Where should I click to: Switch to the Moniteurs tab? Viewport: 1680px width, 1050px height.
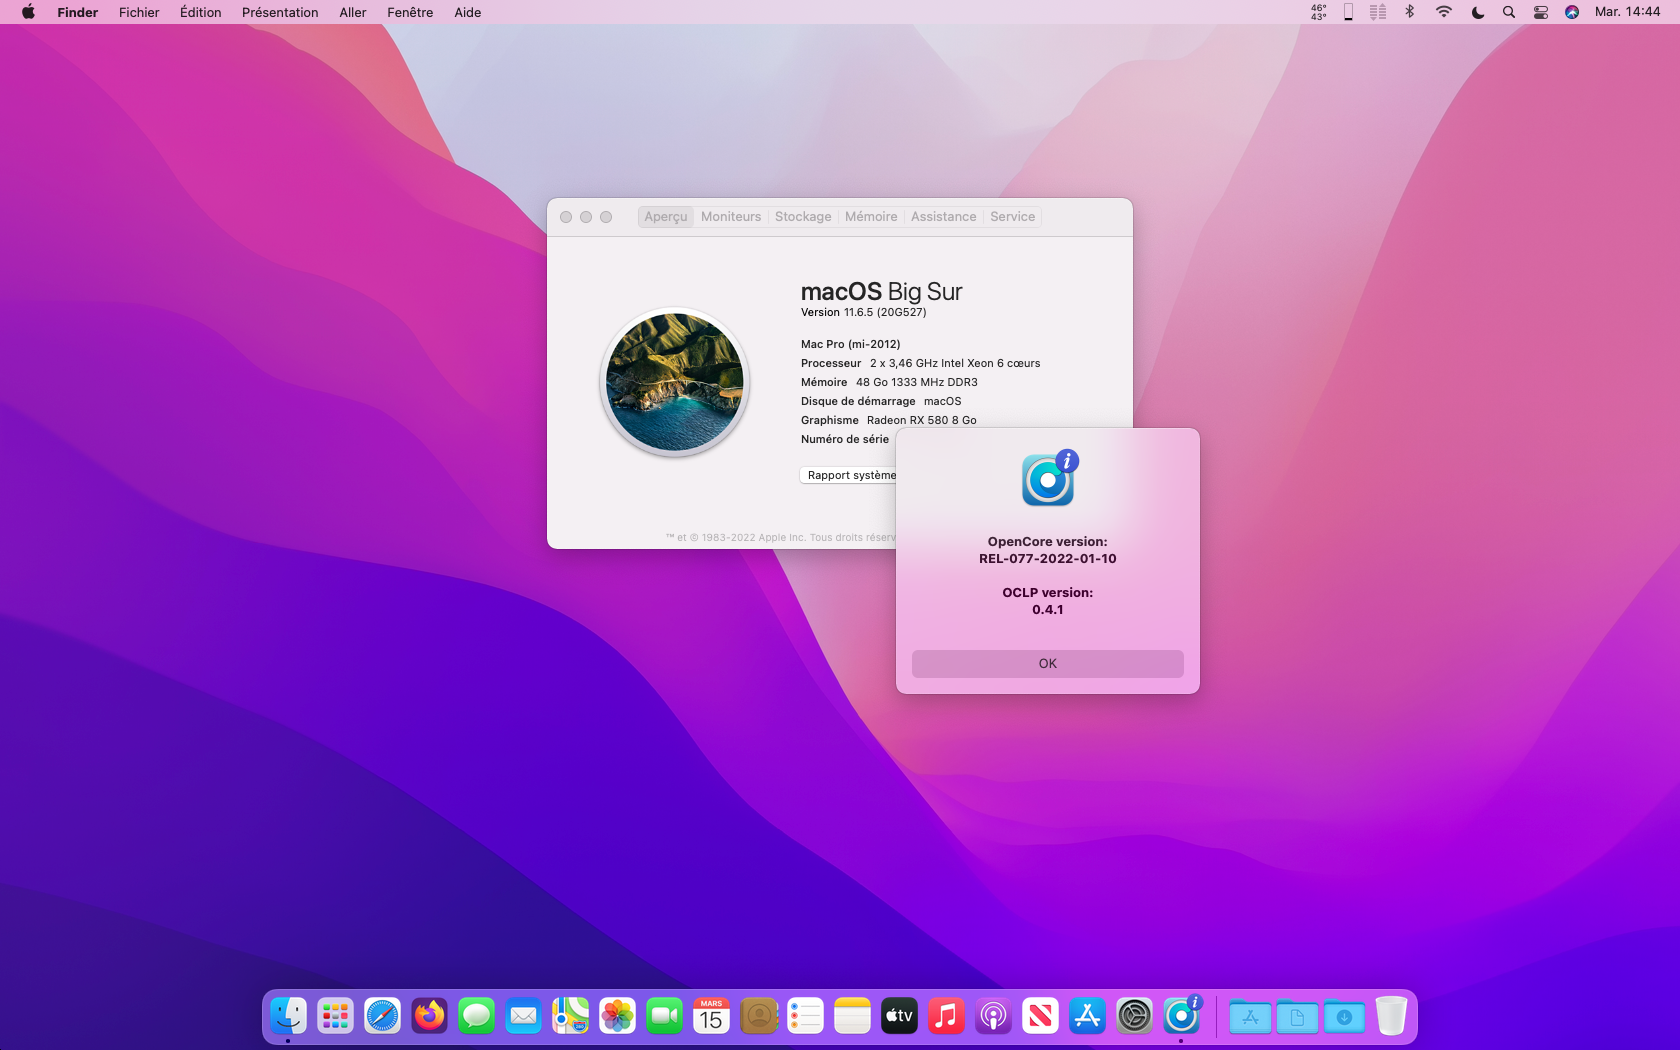point(731,216)
